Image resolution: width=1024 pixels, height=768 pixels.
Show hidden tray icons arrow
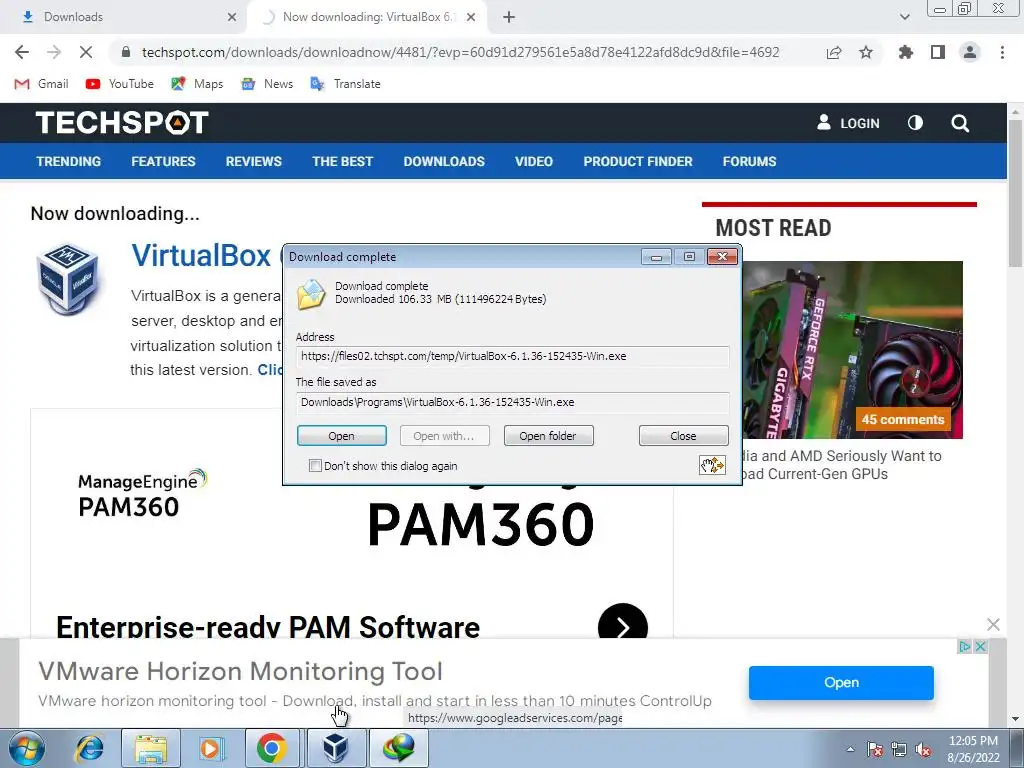point(850,749)
